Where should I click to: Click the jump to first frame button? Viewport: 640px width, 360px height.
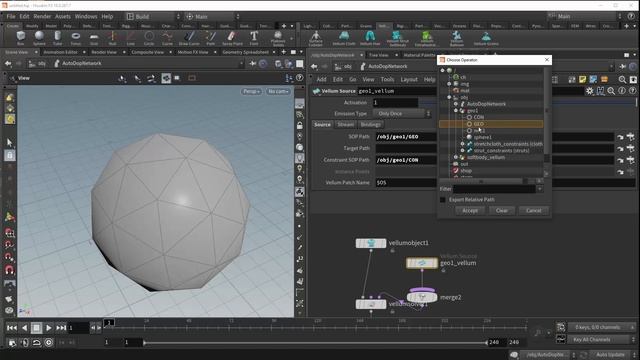12,328
